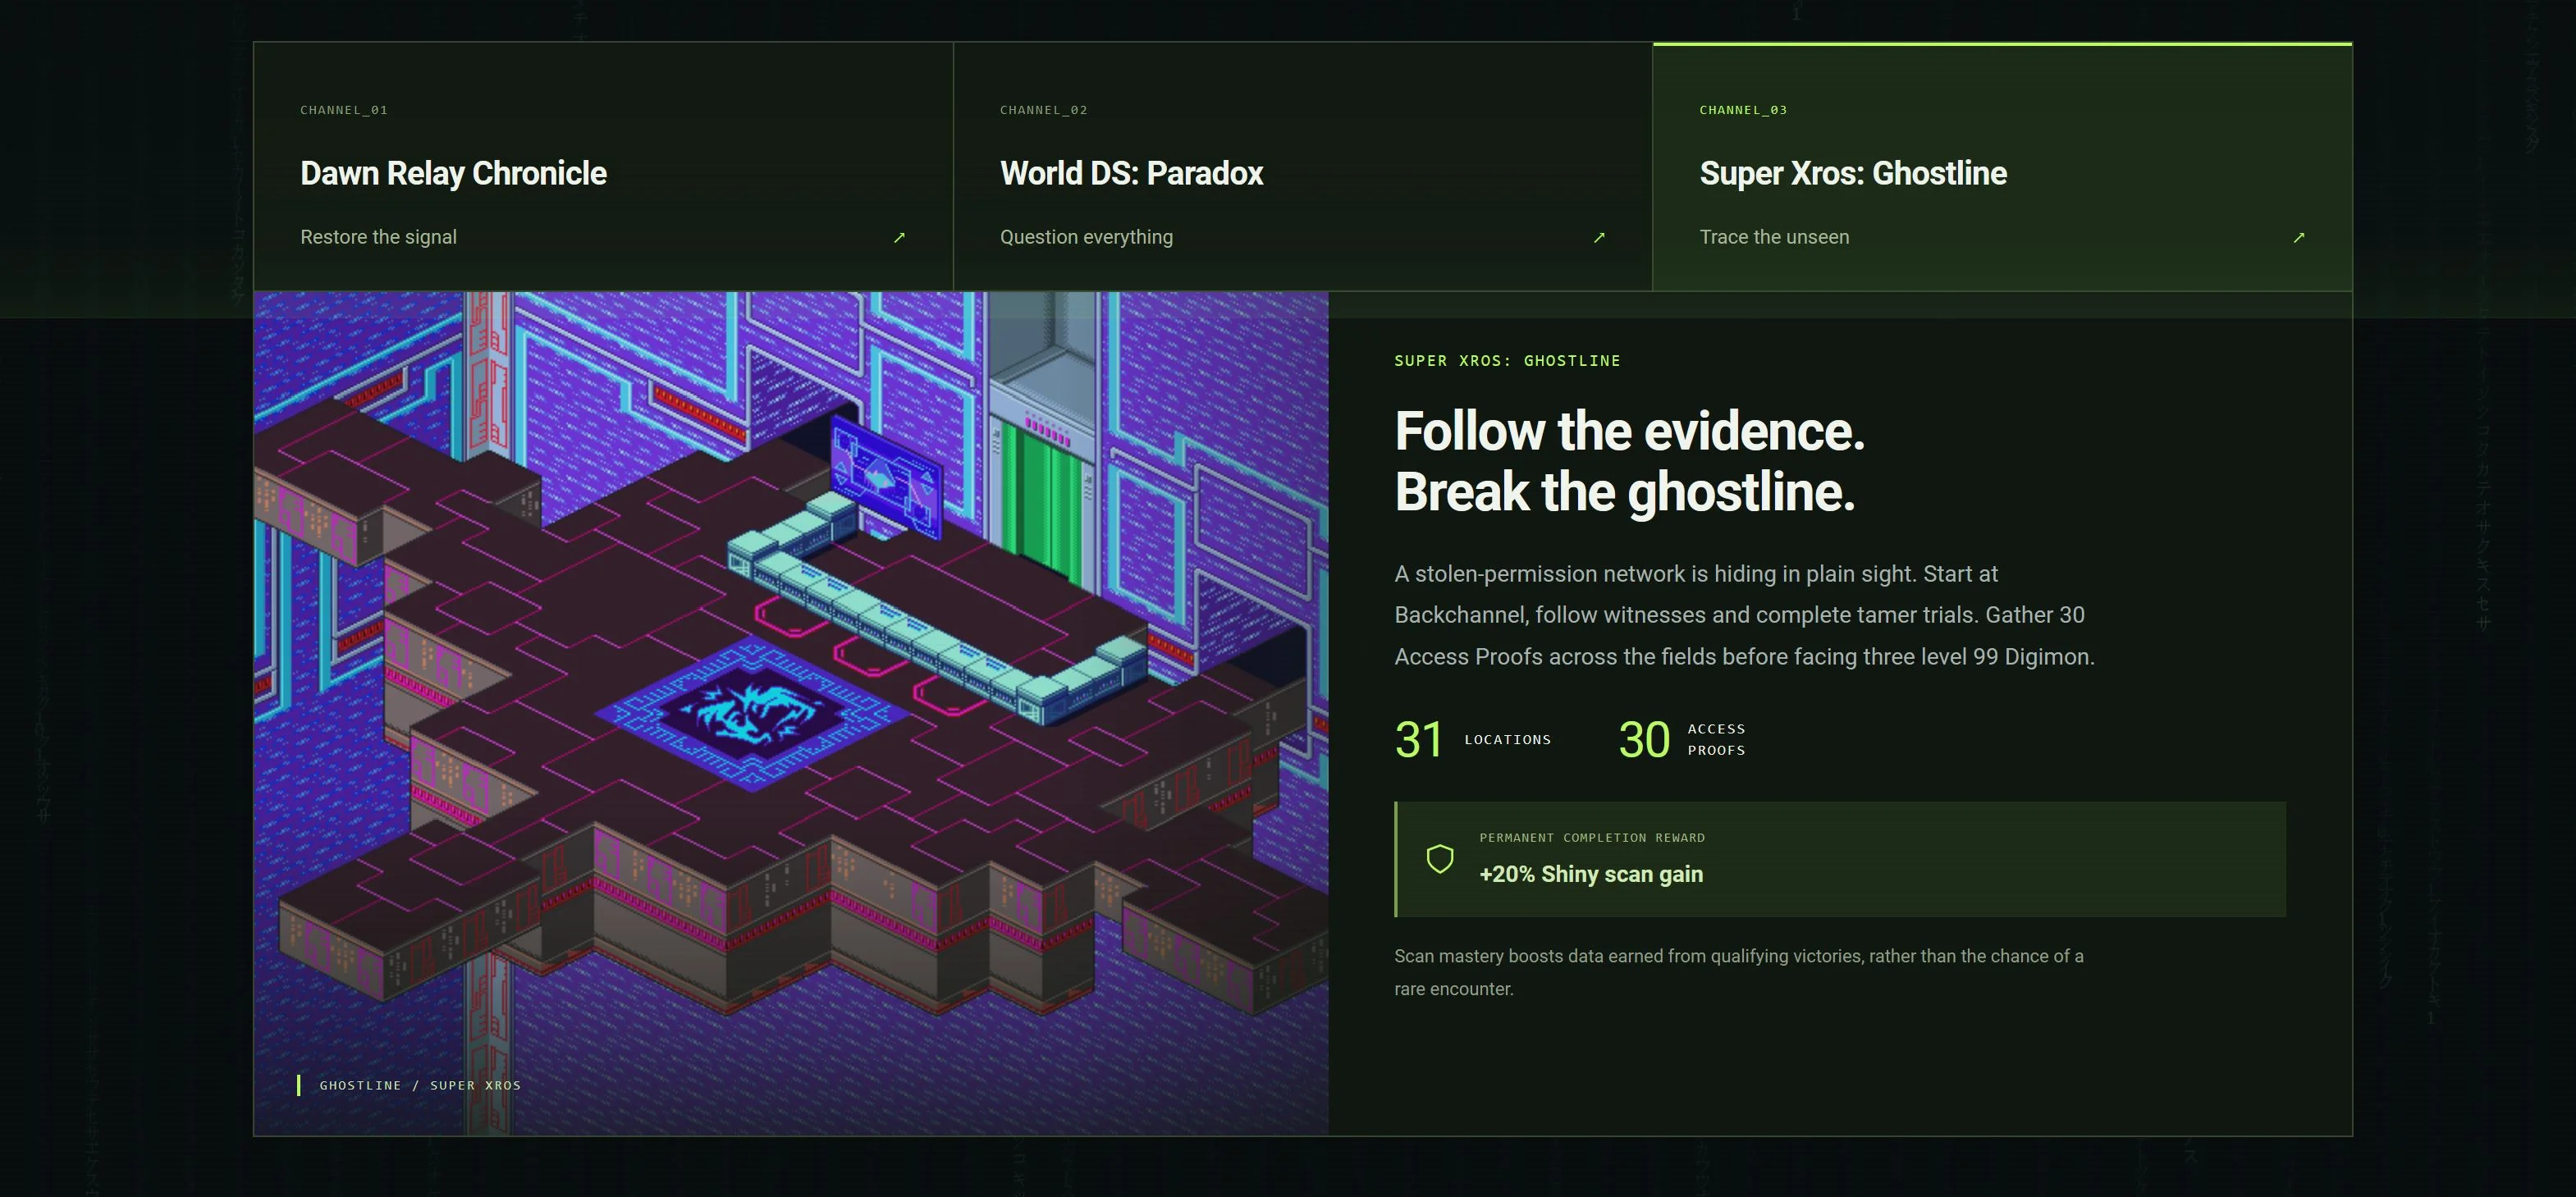Image resolution: width=2576 pixels, height=1197 pixels.
Task: Click the 'Scan mastery boosts data' footnote
Action: (x=1738, y=972)
